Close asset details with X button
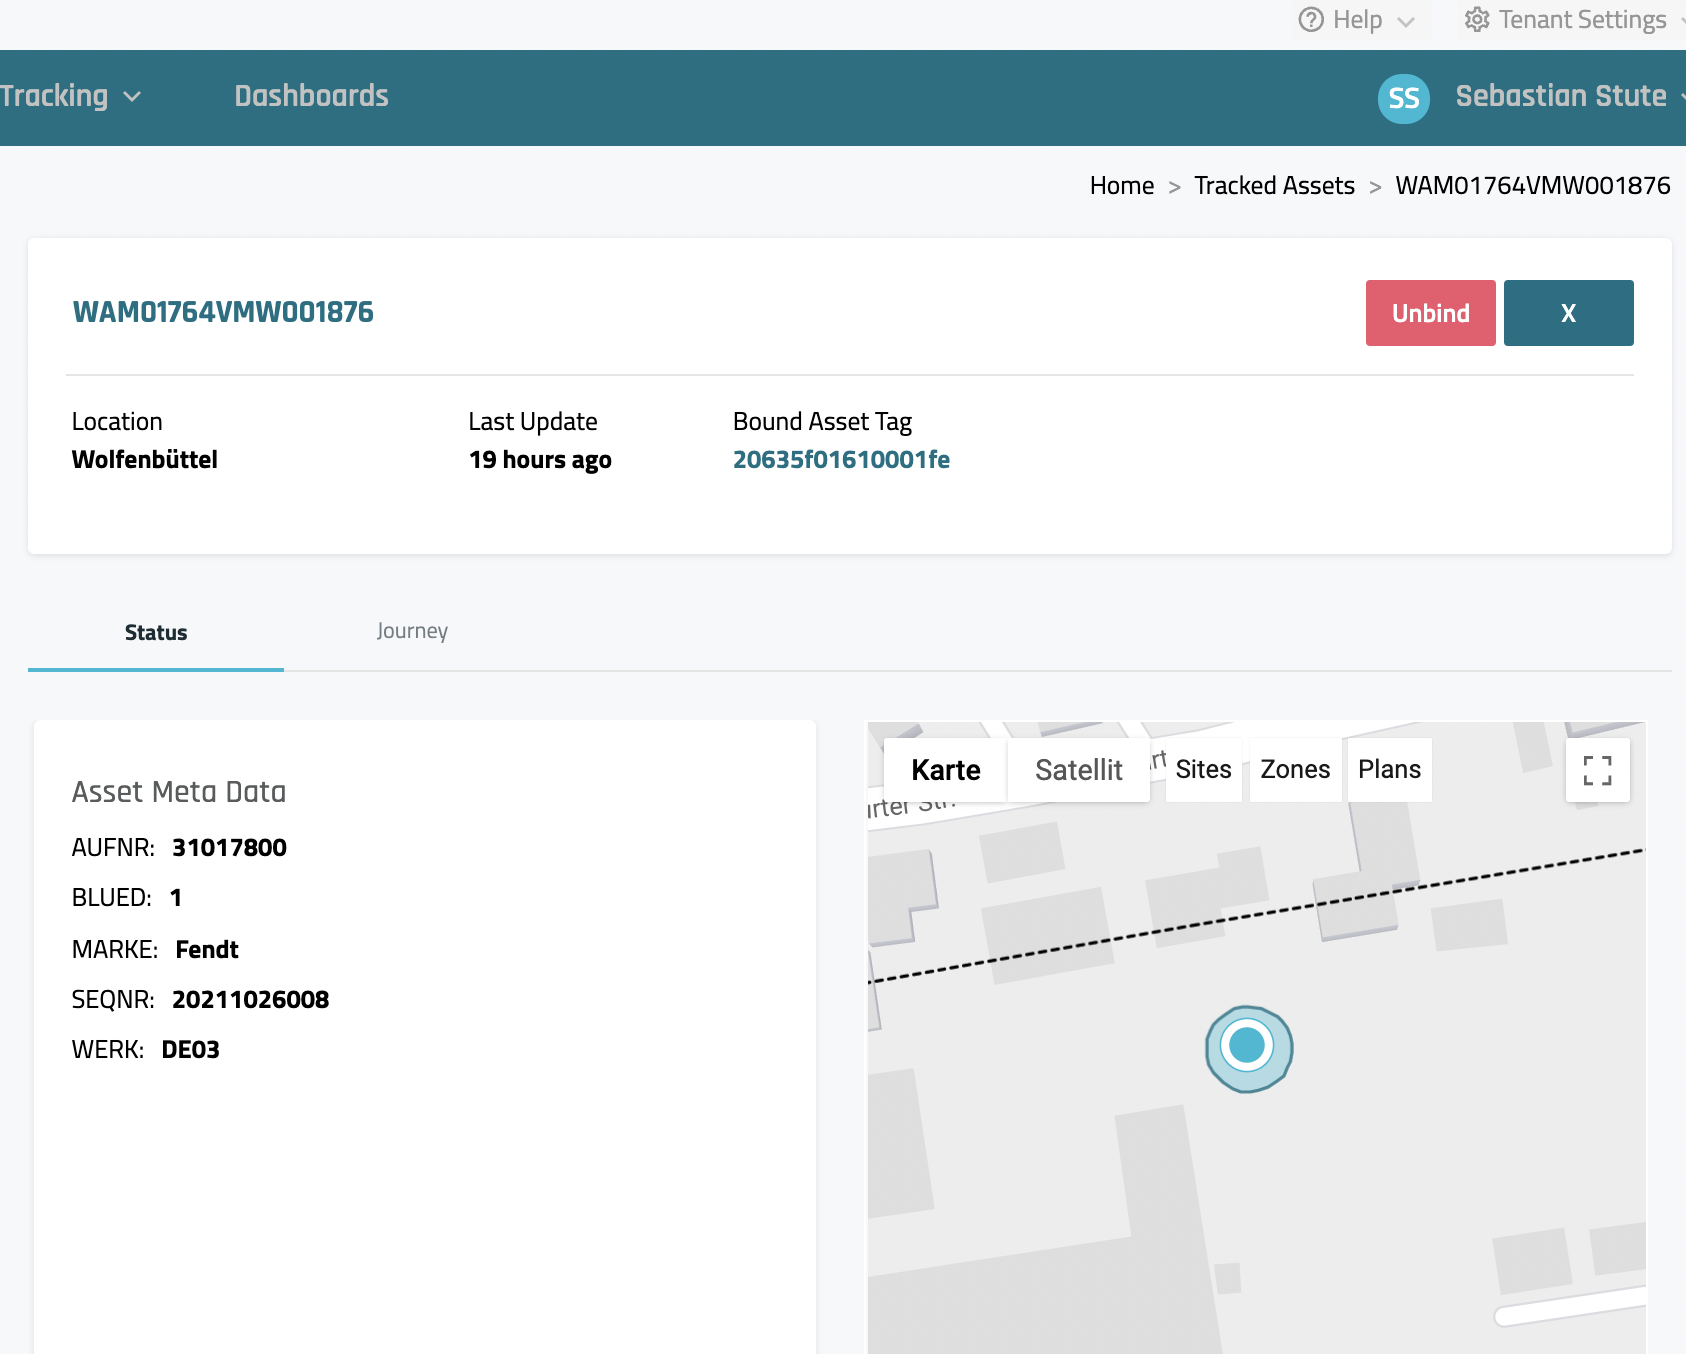This screenshot has width=1686, height=1354. (1567, 313)
